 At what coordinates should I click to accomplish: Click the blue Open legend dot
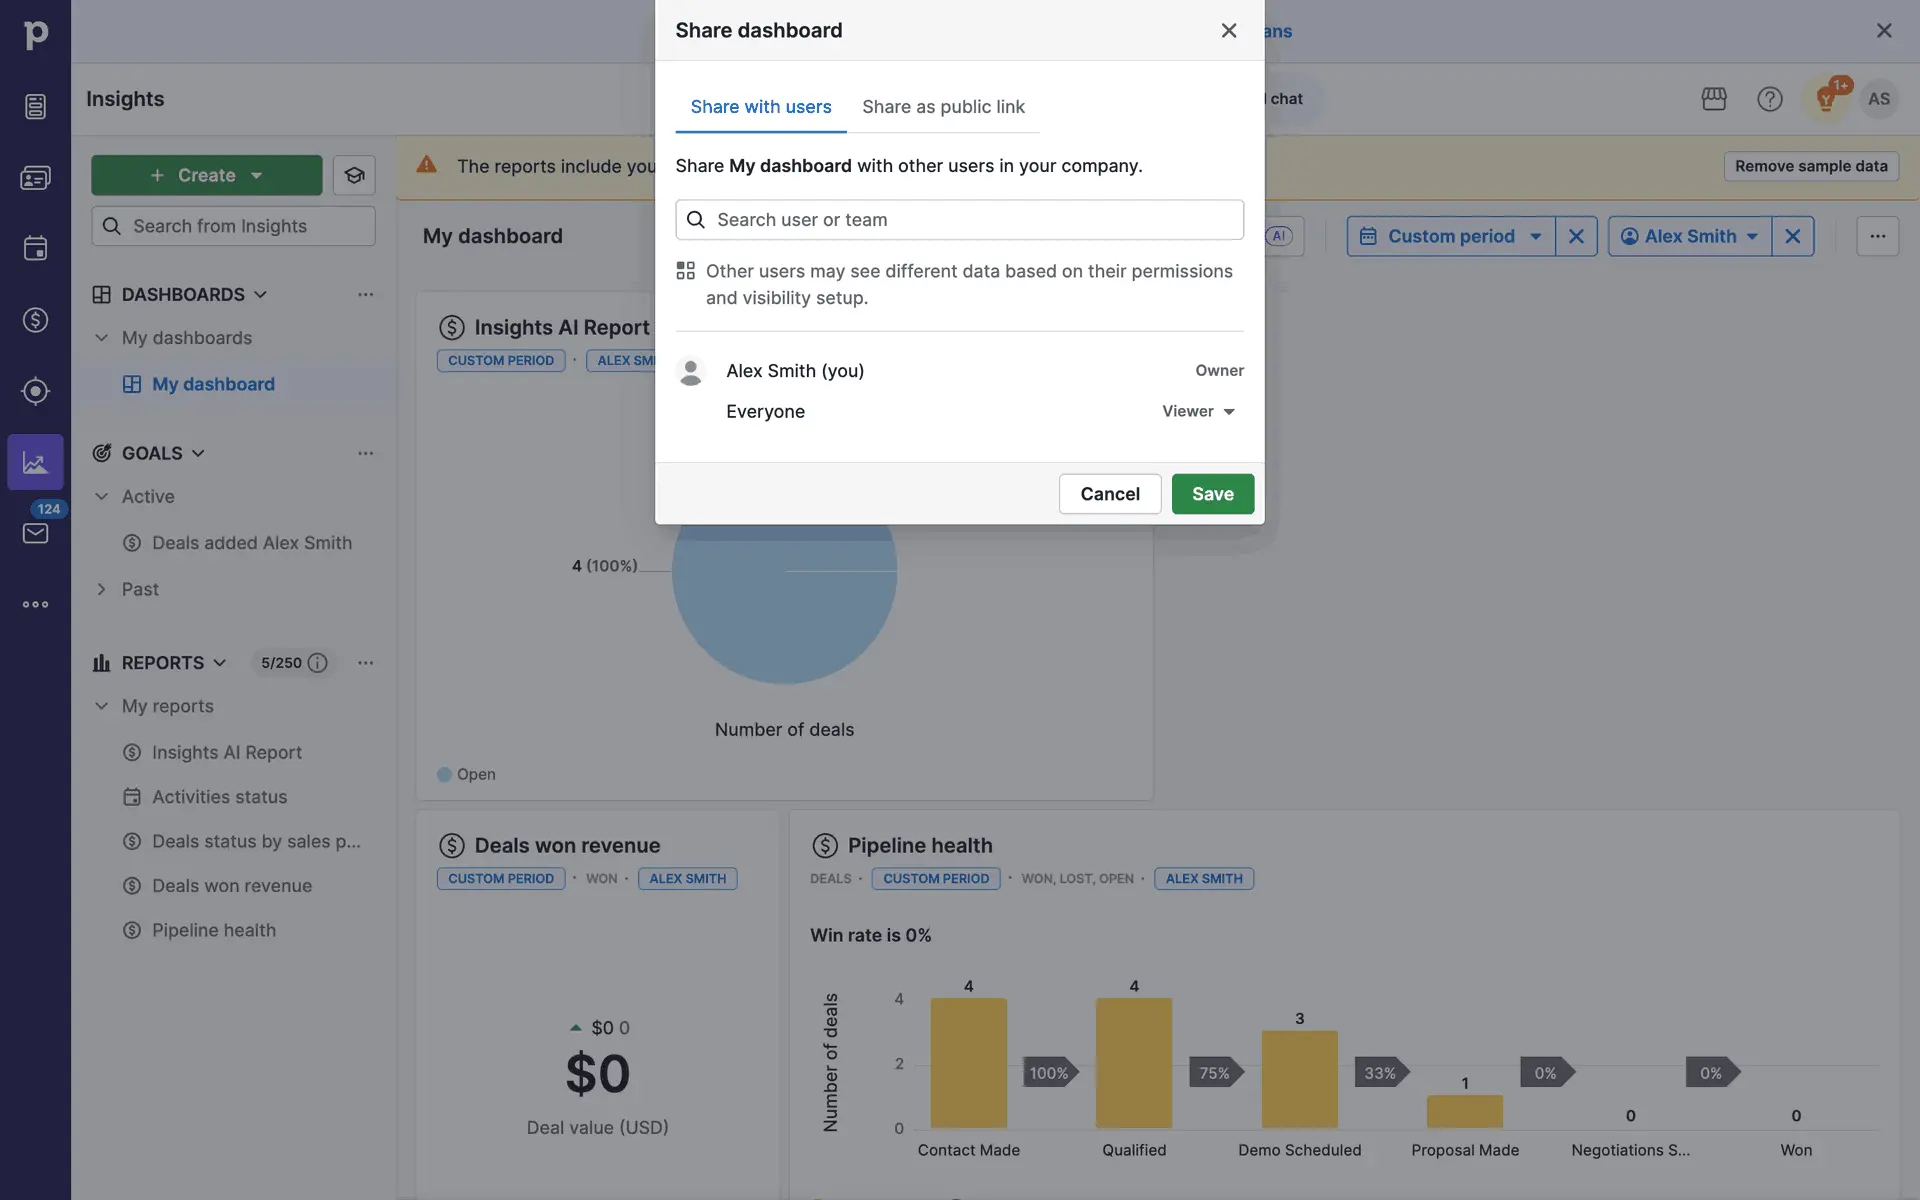[444, 775]
